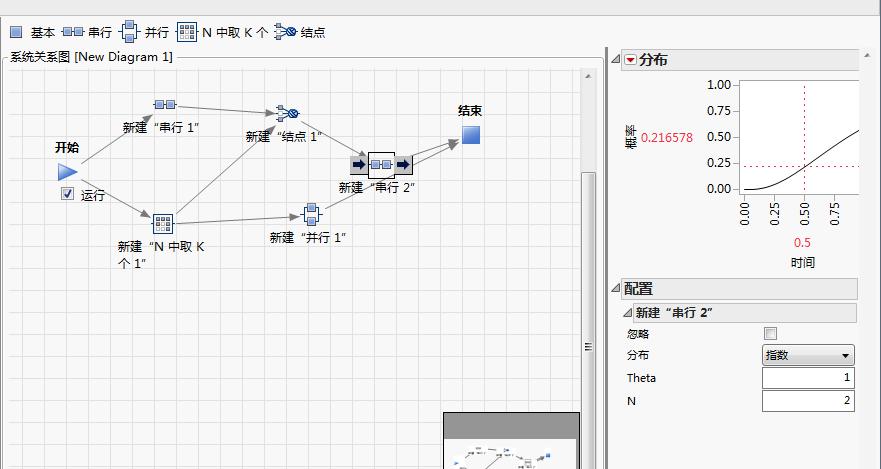This screenshot has width=881, height=469.
Task: Click the 新建 "串行 2" diagram label
Action: pyautogui.click(x=377, y=188)
